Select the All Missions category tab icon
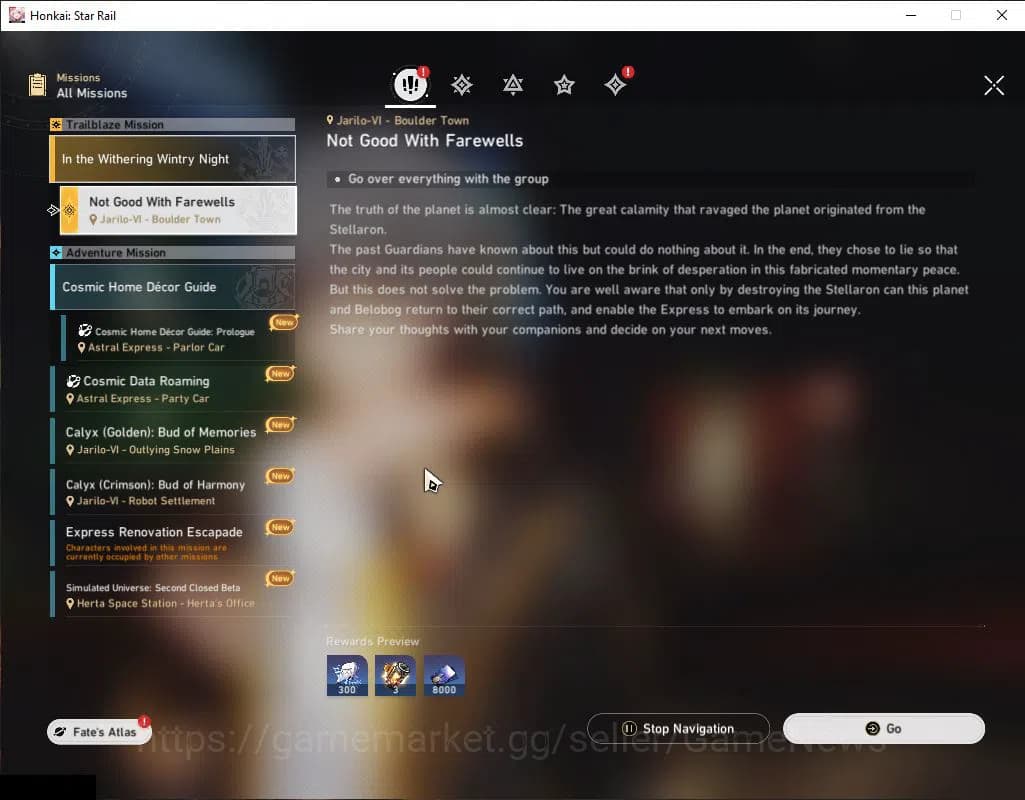The image size is (1025, 800). [x=410, y=84]
